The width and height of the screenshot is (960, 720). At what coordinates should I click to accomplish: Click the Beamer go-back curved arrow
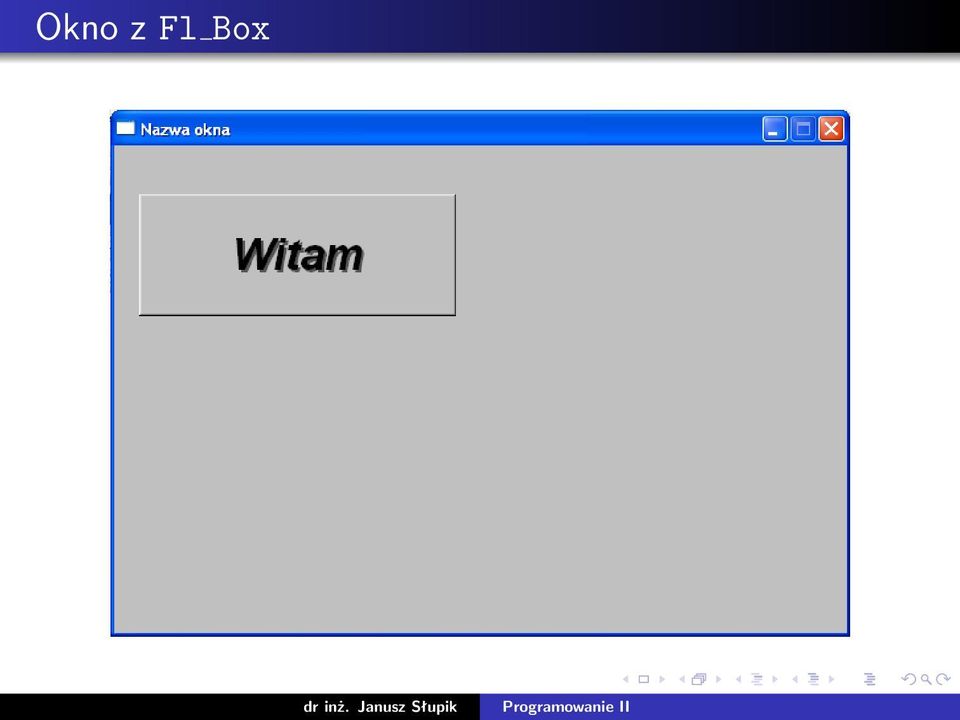(x=909, y=679)
